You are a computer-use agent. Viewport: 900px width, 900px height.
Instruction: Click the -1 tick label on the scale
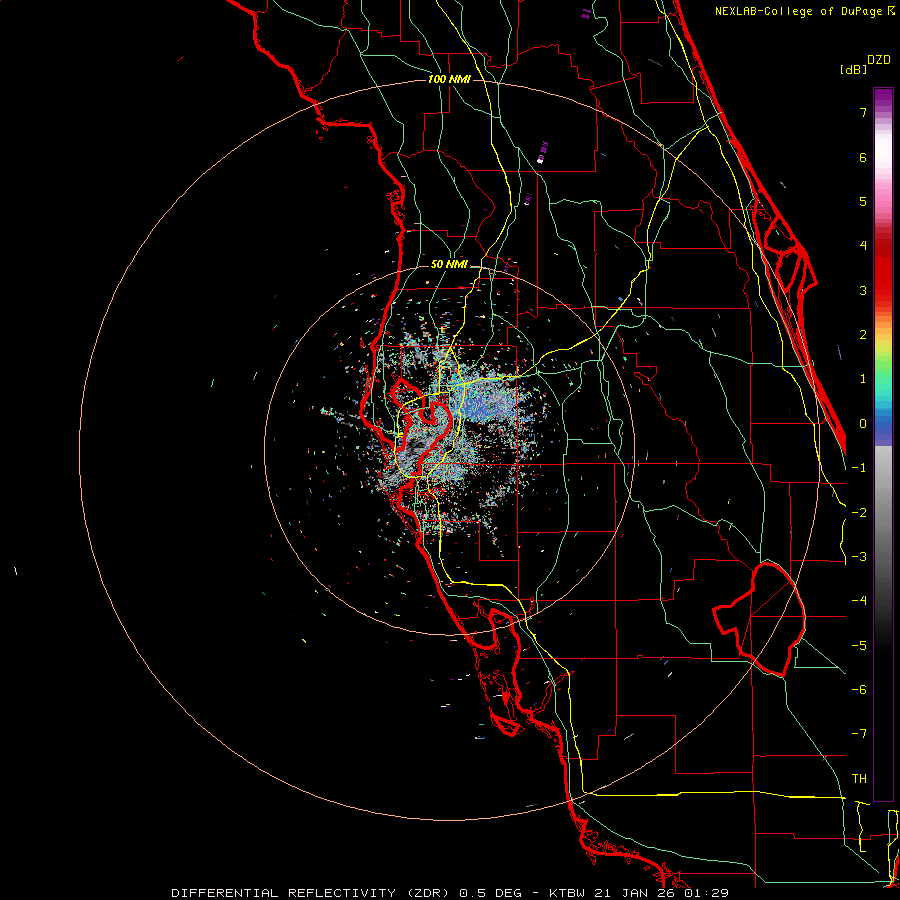[859, 468]
